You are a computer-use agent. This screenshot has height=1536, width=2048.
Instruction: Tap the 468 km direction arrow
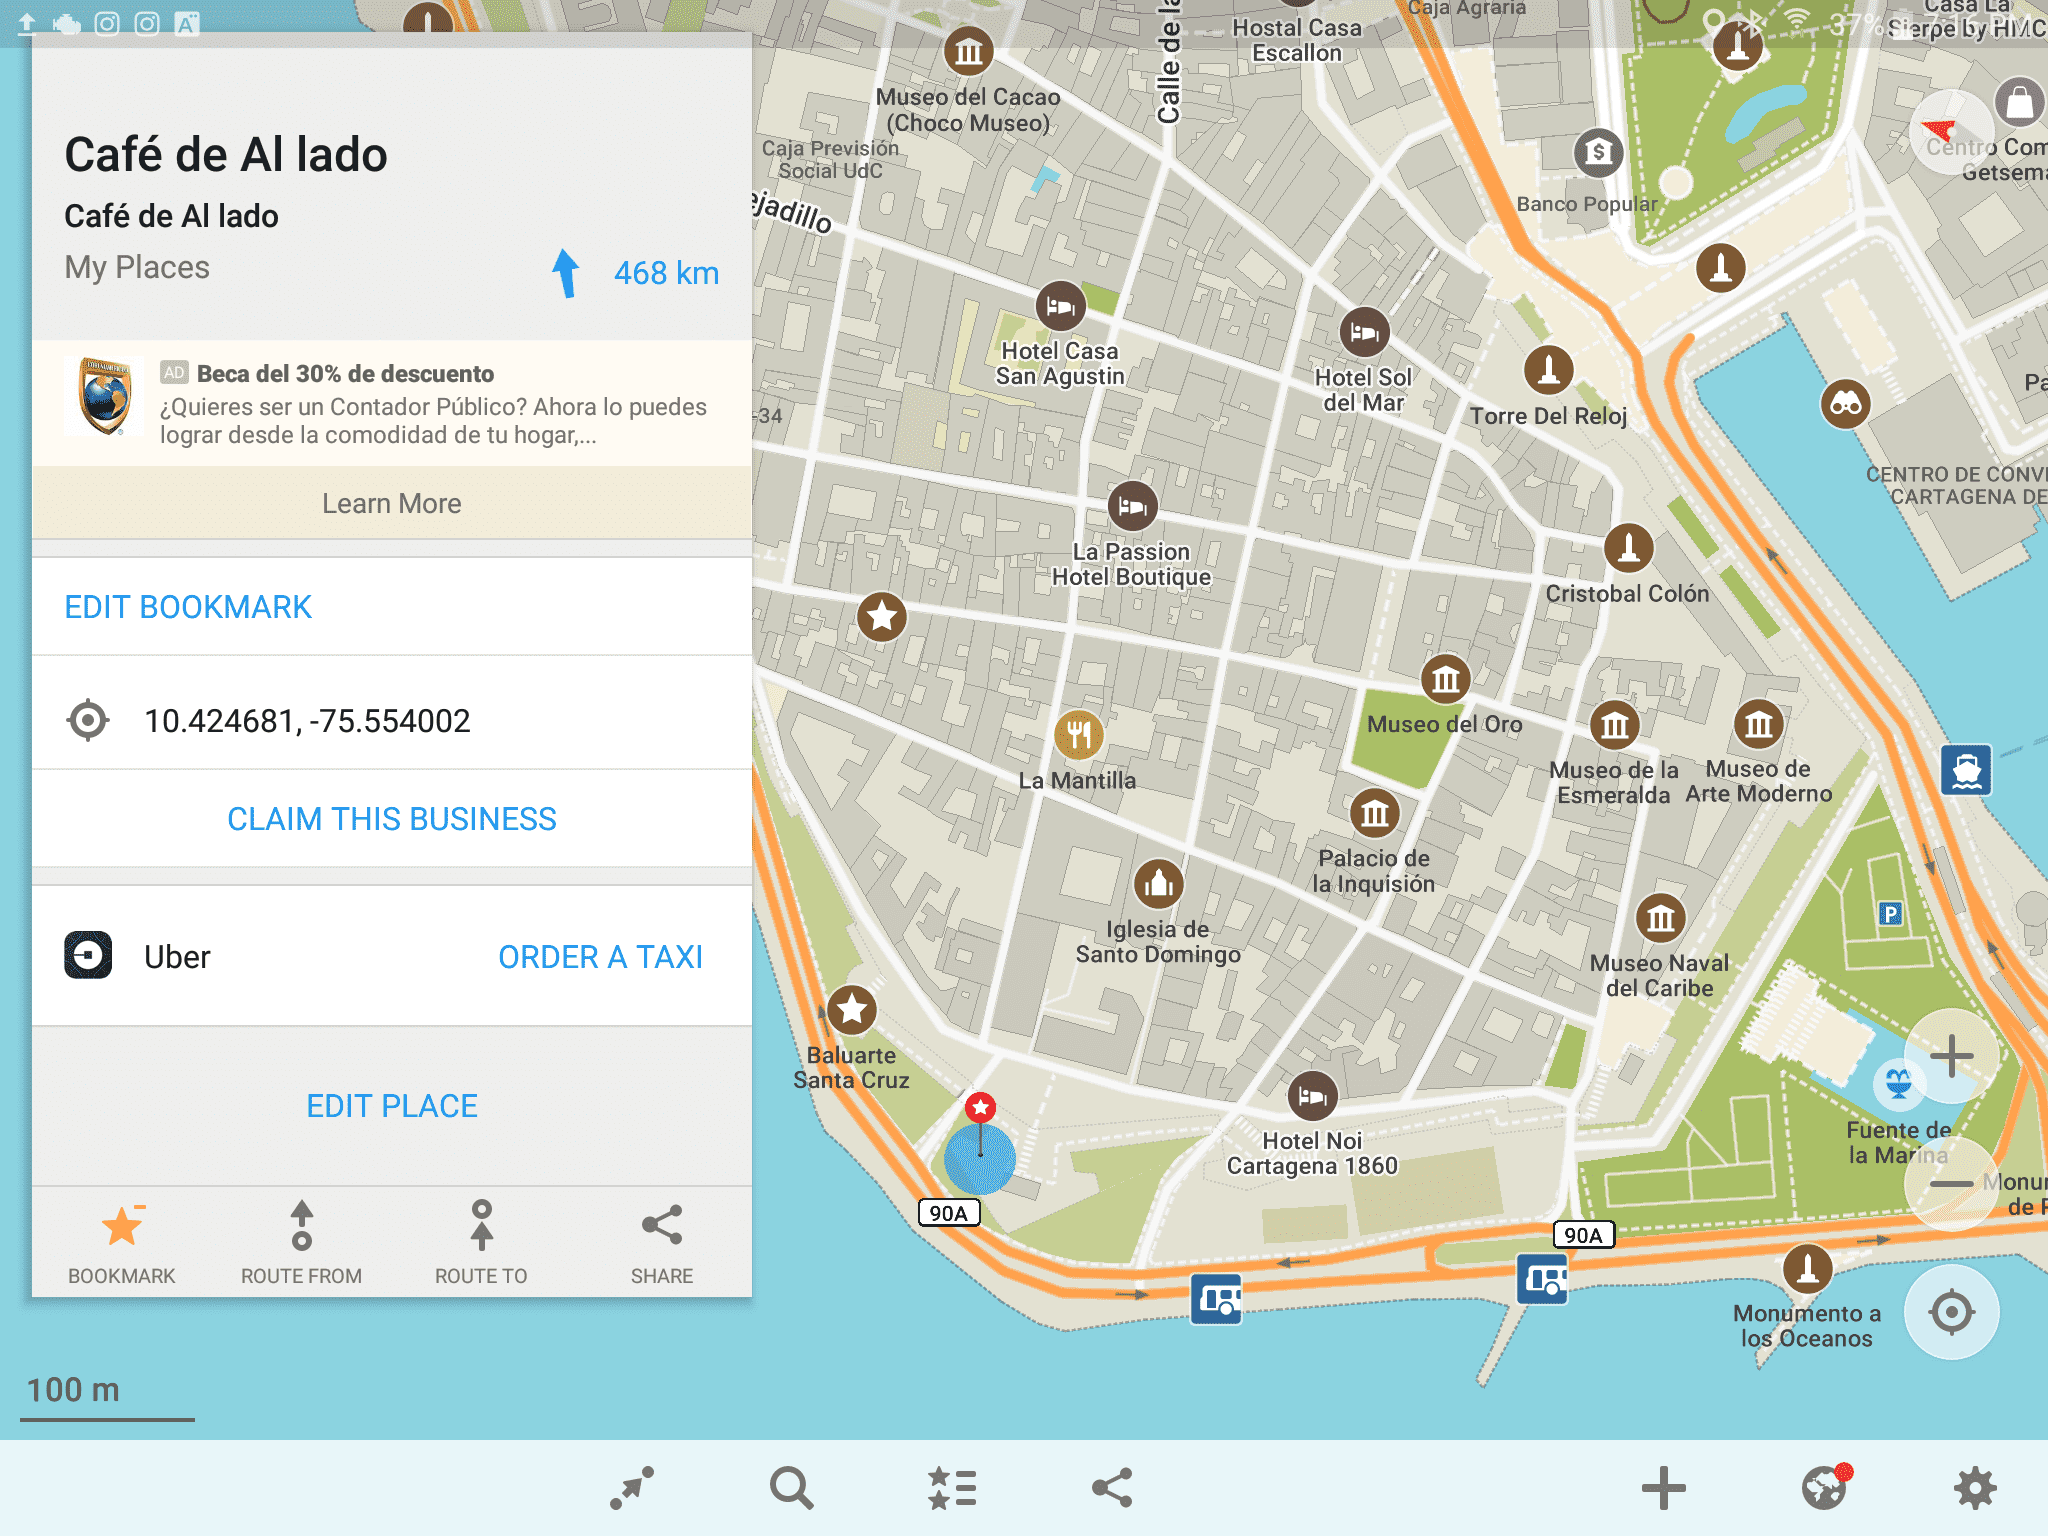[x=568, y=271]
